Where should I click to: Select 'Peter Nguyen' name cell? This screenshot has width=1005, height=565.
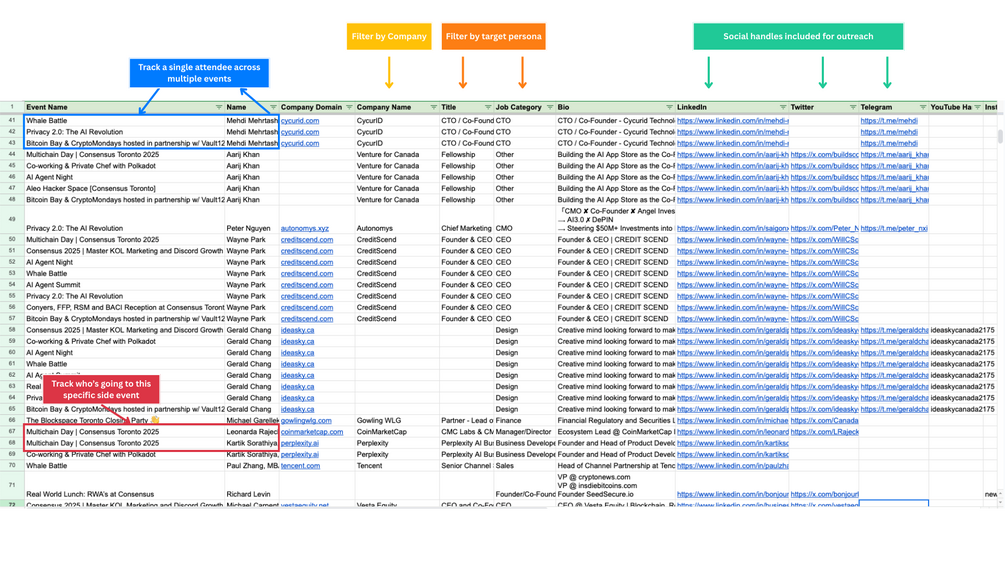pyautogui.click(x=251, y=220)
